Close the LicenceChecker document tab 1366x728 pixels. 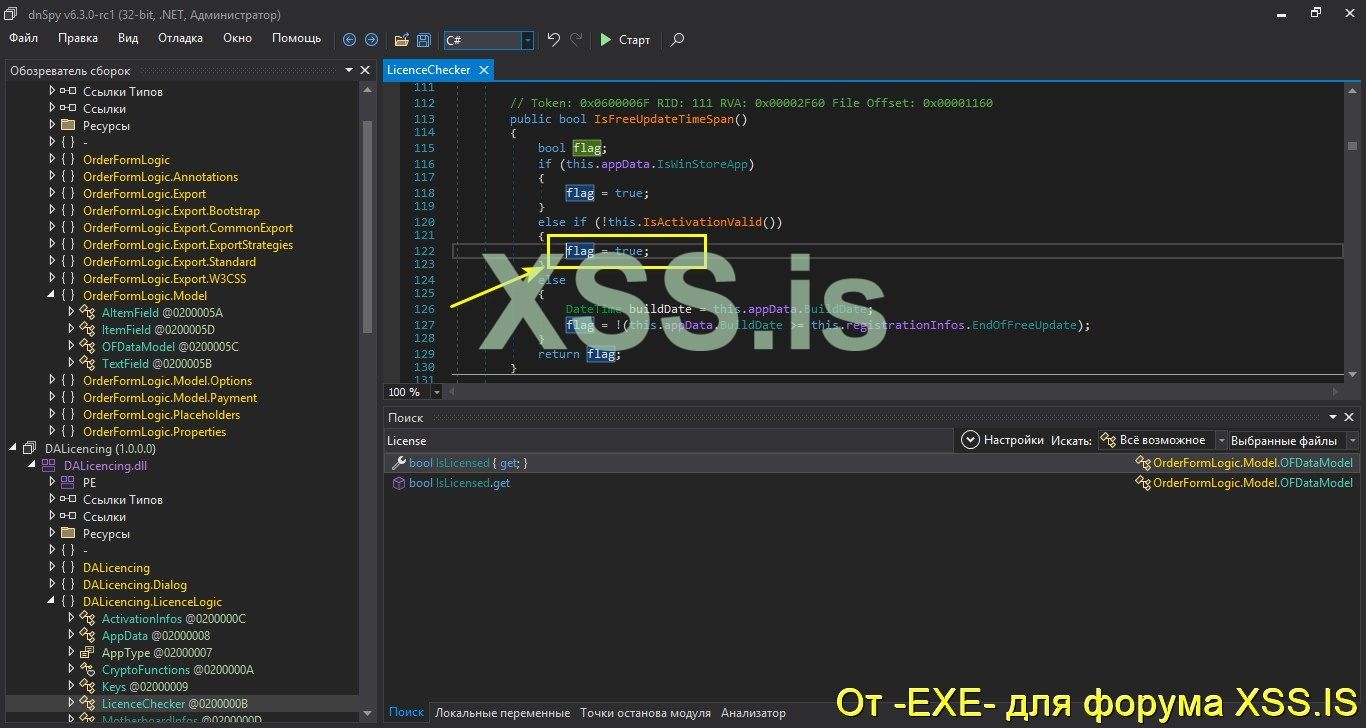(484, 70)
